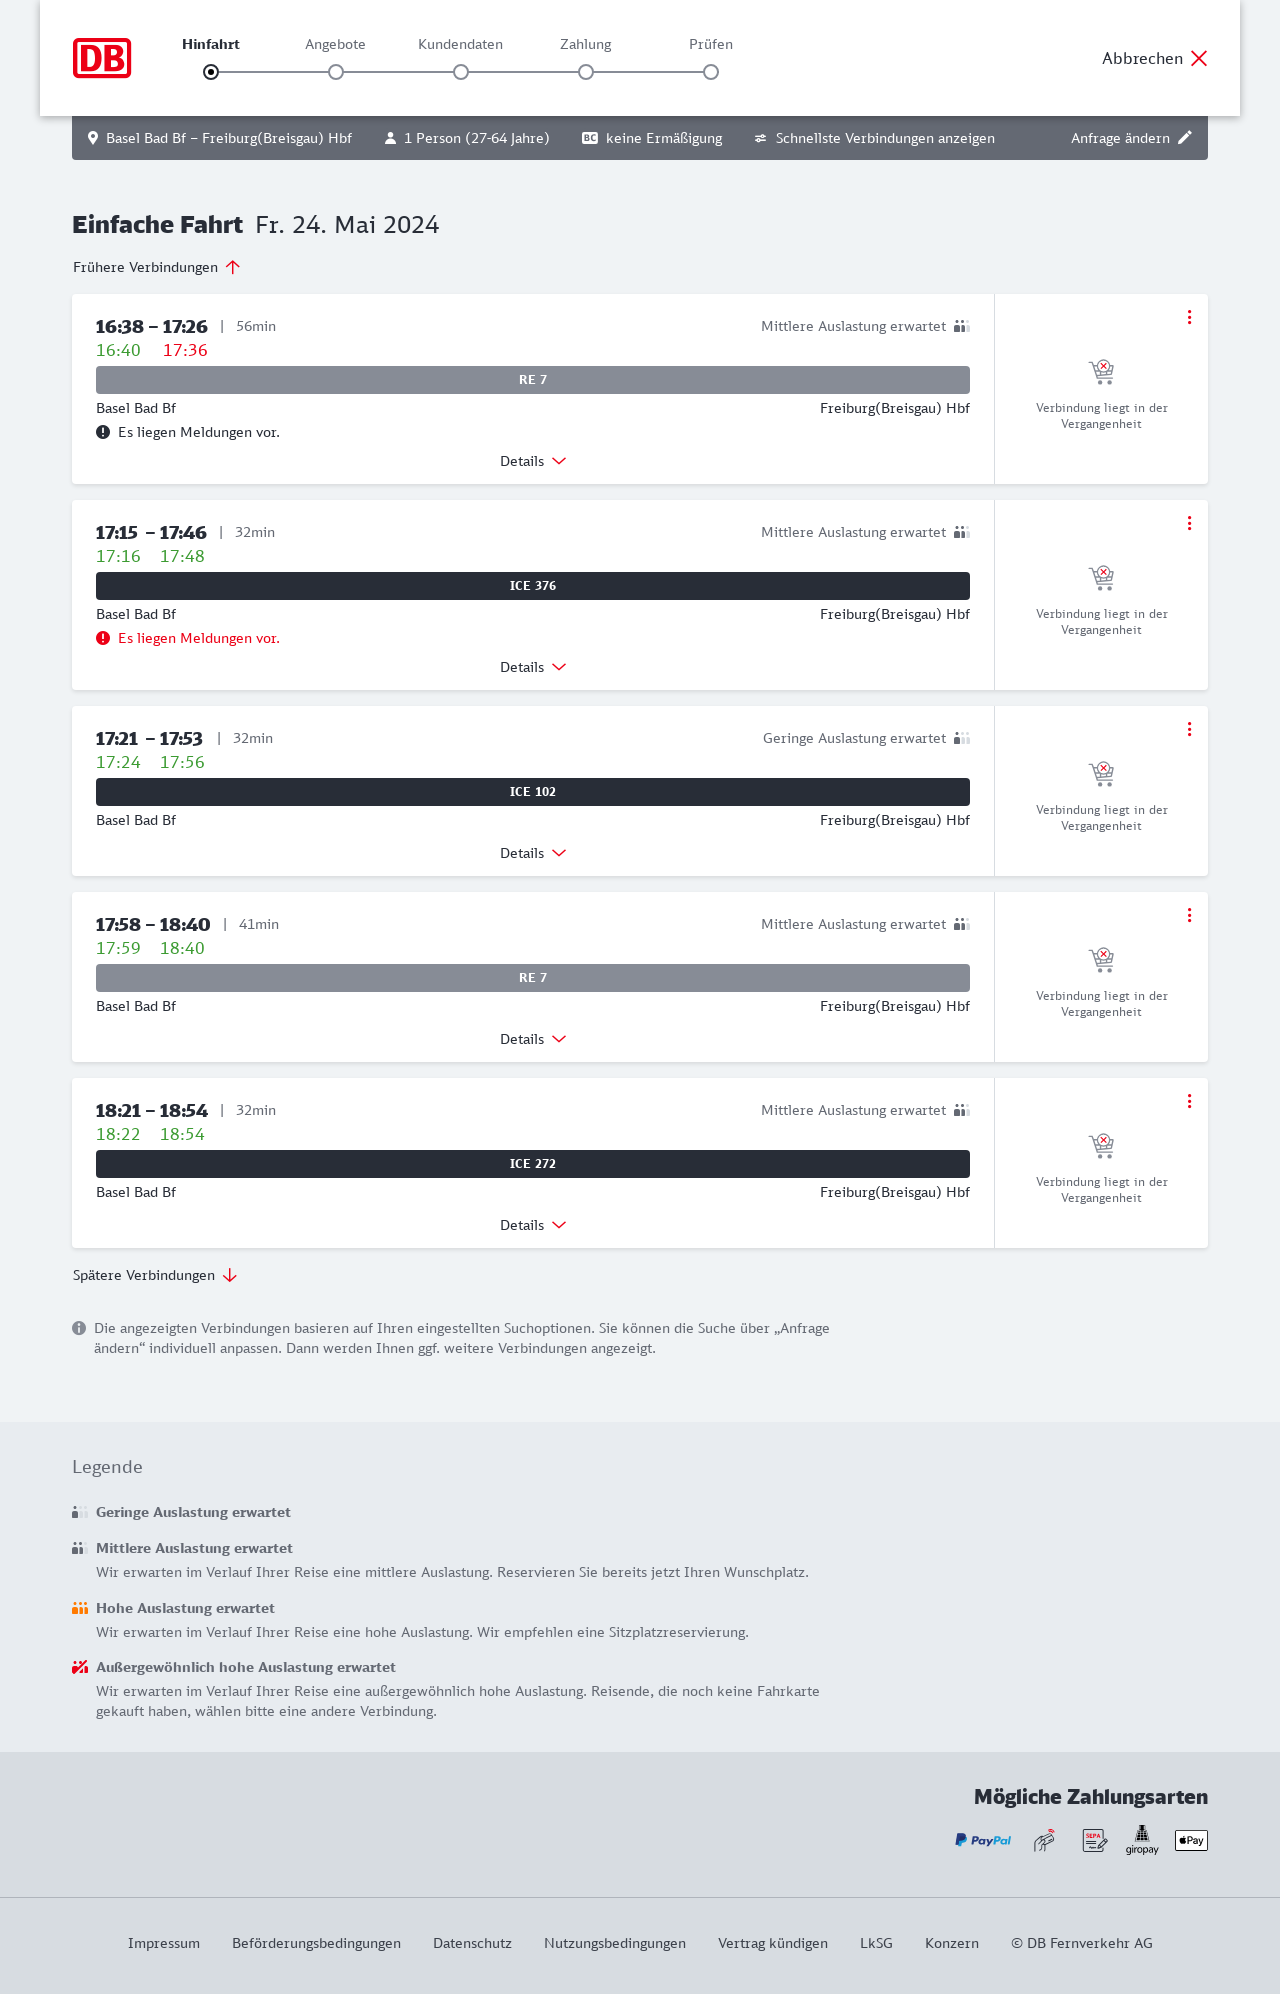Click the crossed cart icon for 16:38 connection
The height and width of the screenshot is (1994, 1280).
tap(1101, 372)
